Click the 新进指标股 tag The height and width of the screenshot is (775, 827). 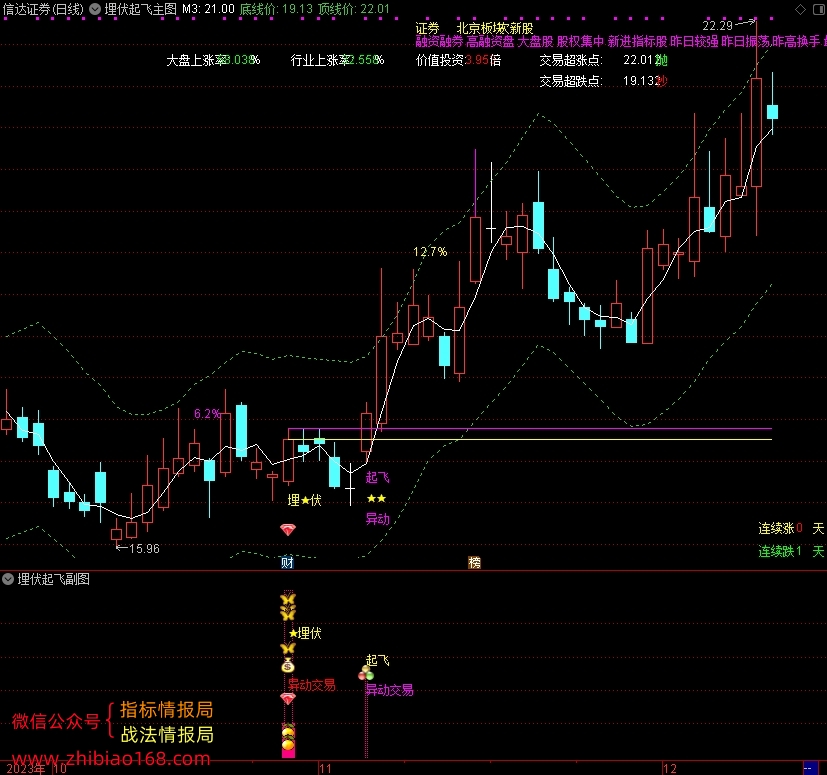pos(637,42)
